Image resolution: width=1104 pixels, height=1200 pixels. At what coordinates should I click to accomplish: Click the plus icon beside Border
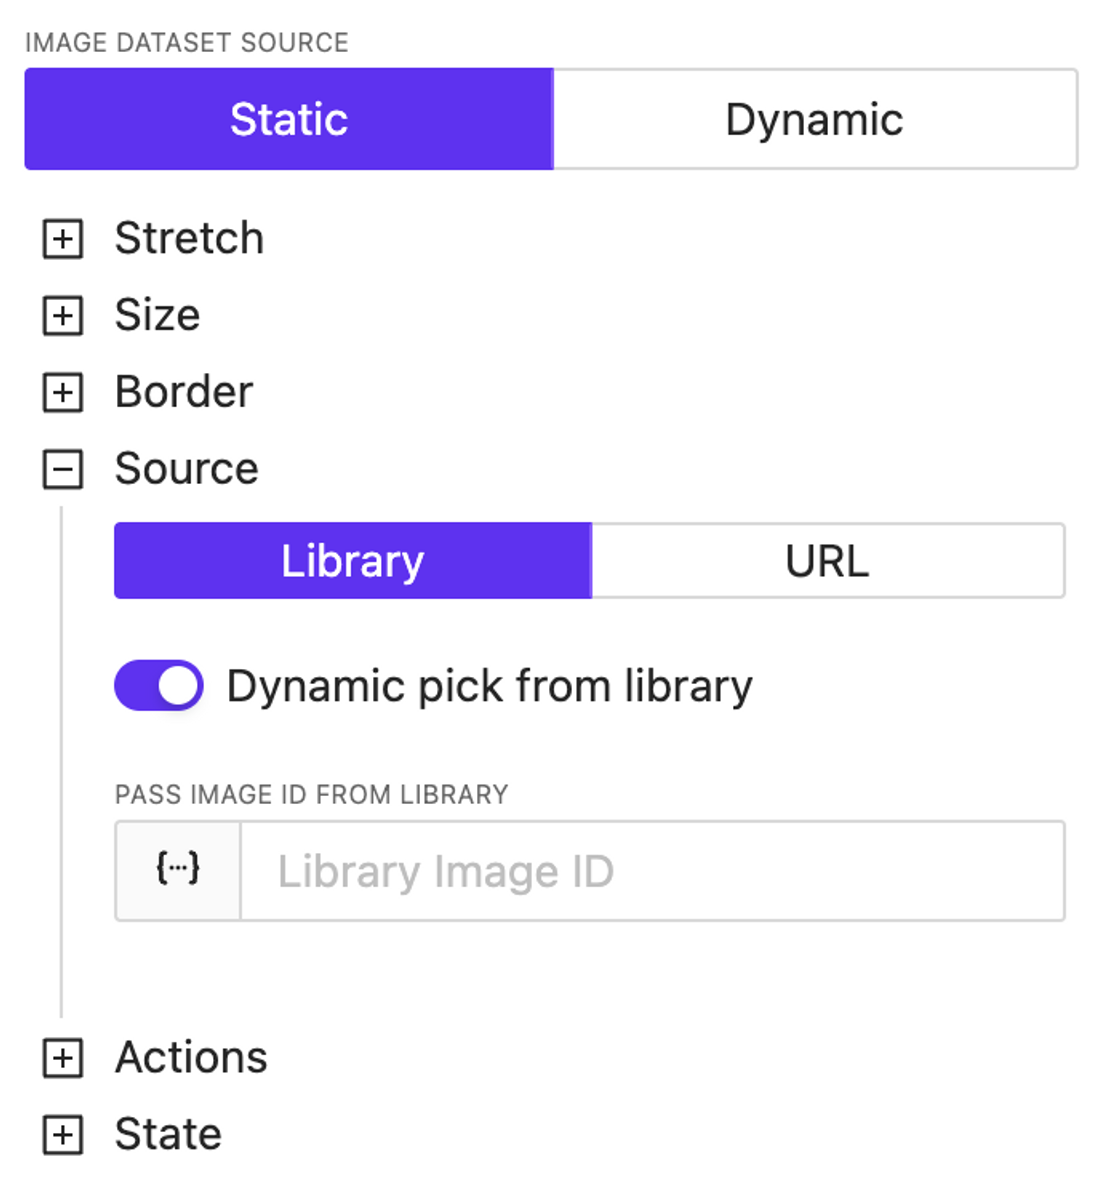click(63, 392)
